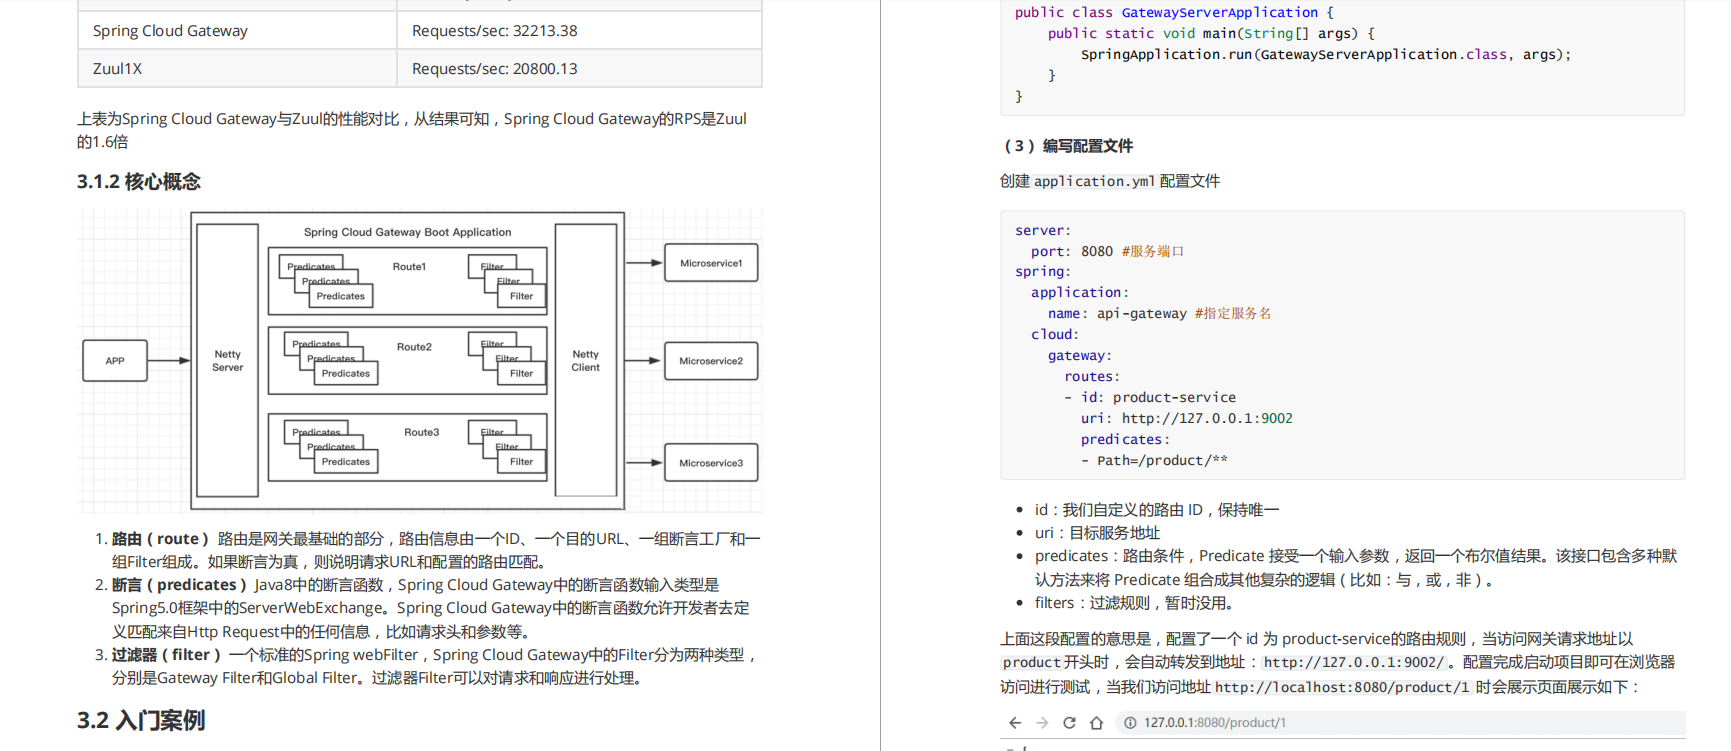Click the '3.1.2 核心概念' heading
1731x751 pixels.
point(139,182)
